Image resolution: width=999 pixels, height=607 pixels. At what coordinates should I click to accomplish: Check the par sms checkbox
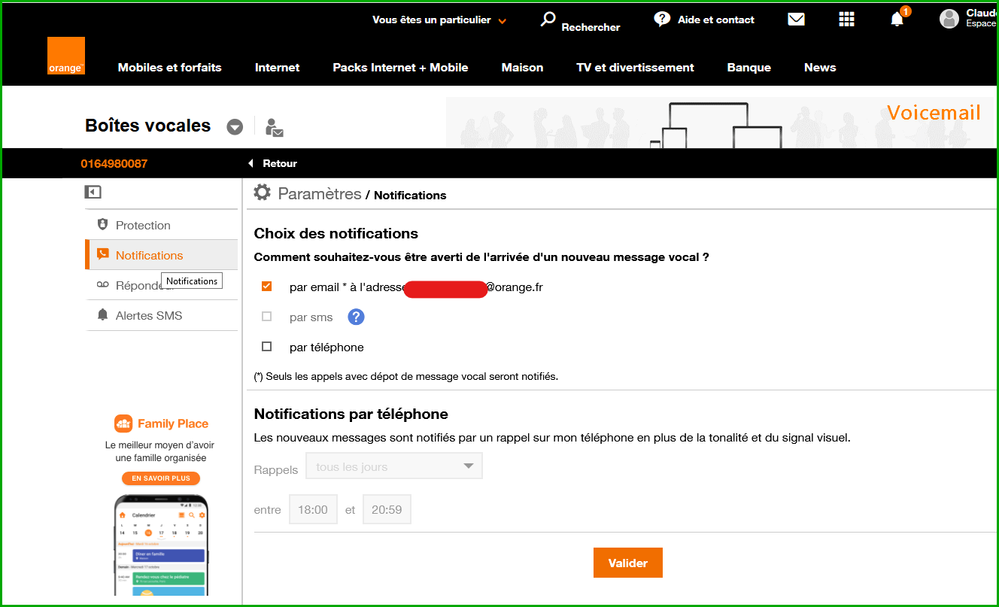click(x=267, y=317)
